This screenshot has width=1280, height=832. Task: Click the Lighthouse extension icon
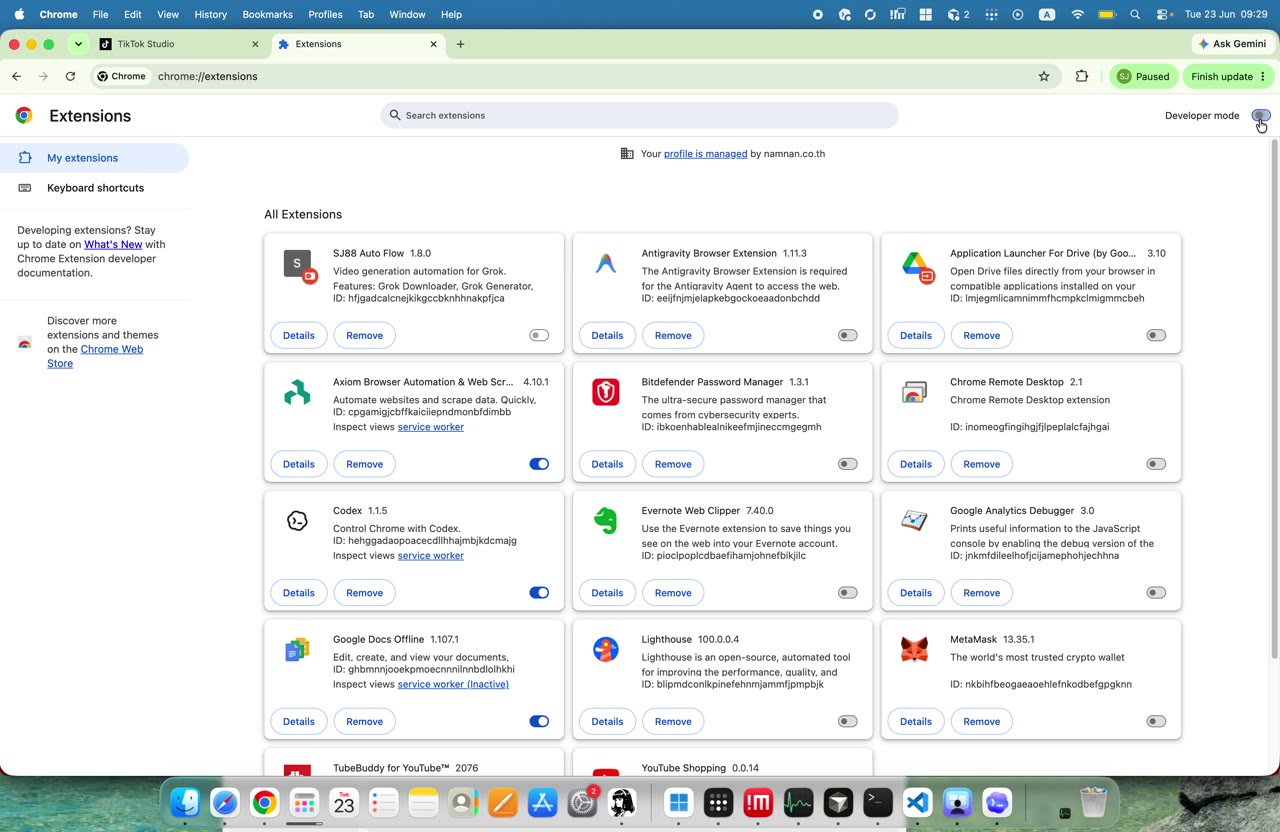[605, 650]
